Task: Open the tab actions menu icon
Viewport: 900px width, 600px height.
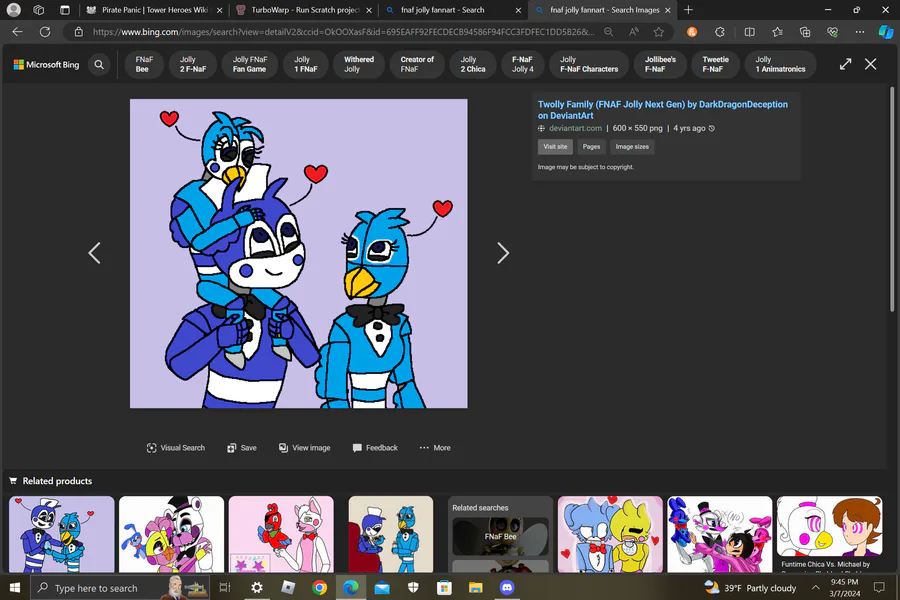Action: point(65,10)
